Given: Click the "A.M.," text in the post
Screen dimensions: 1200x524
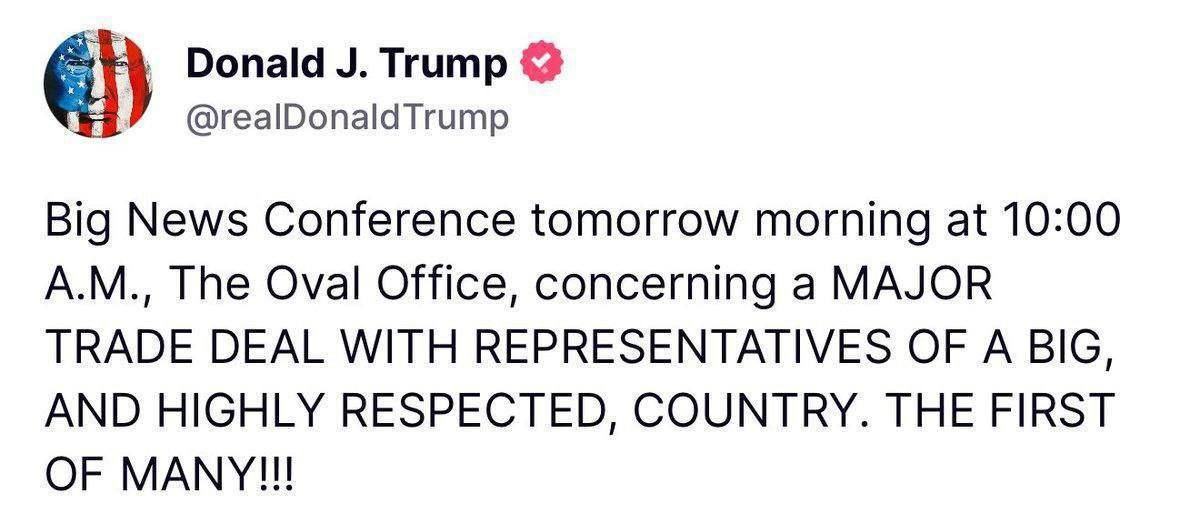Looking at the screenshot, I should pyautogui.click(x=97, y=285).
